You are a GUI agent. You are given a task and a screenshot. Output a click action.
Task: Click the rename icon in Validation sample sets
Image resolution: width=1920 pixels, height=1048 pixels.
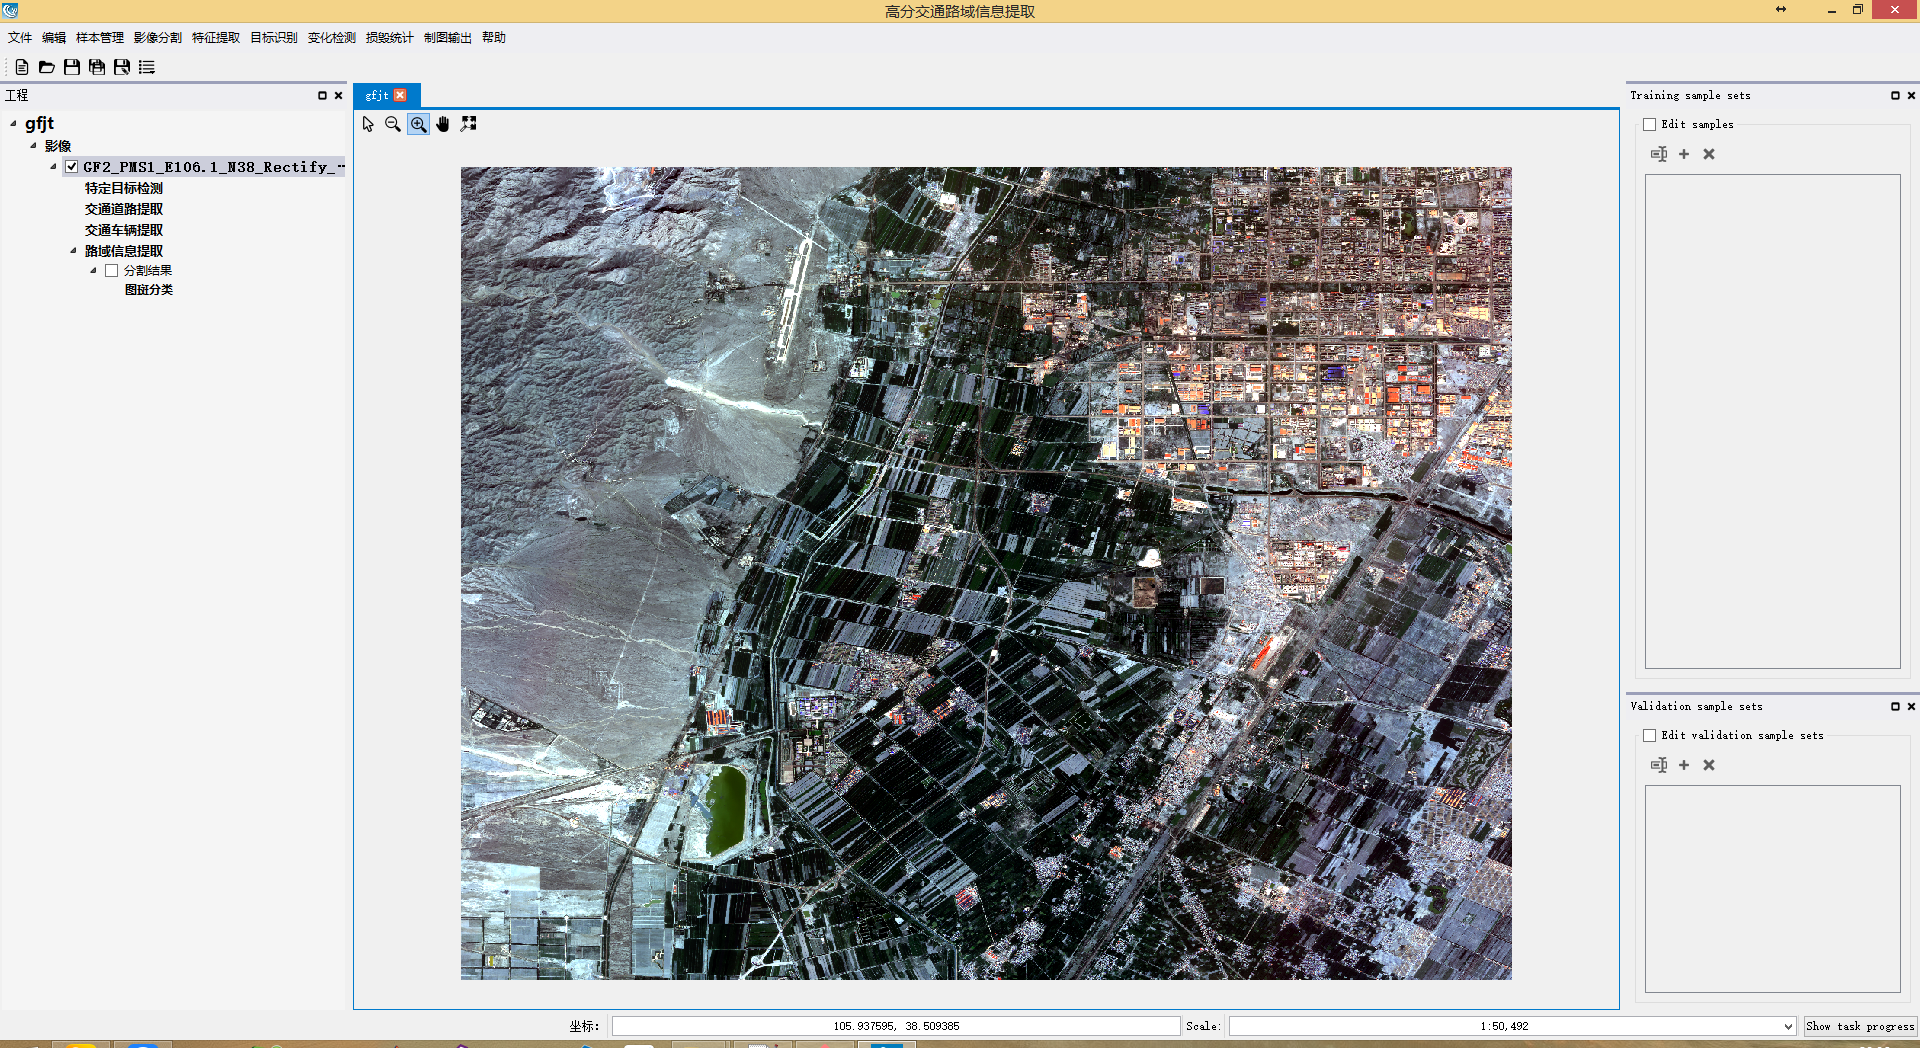(x=1659, y=765)
